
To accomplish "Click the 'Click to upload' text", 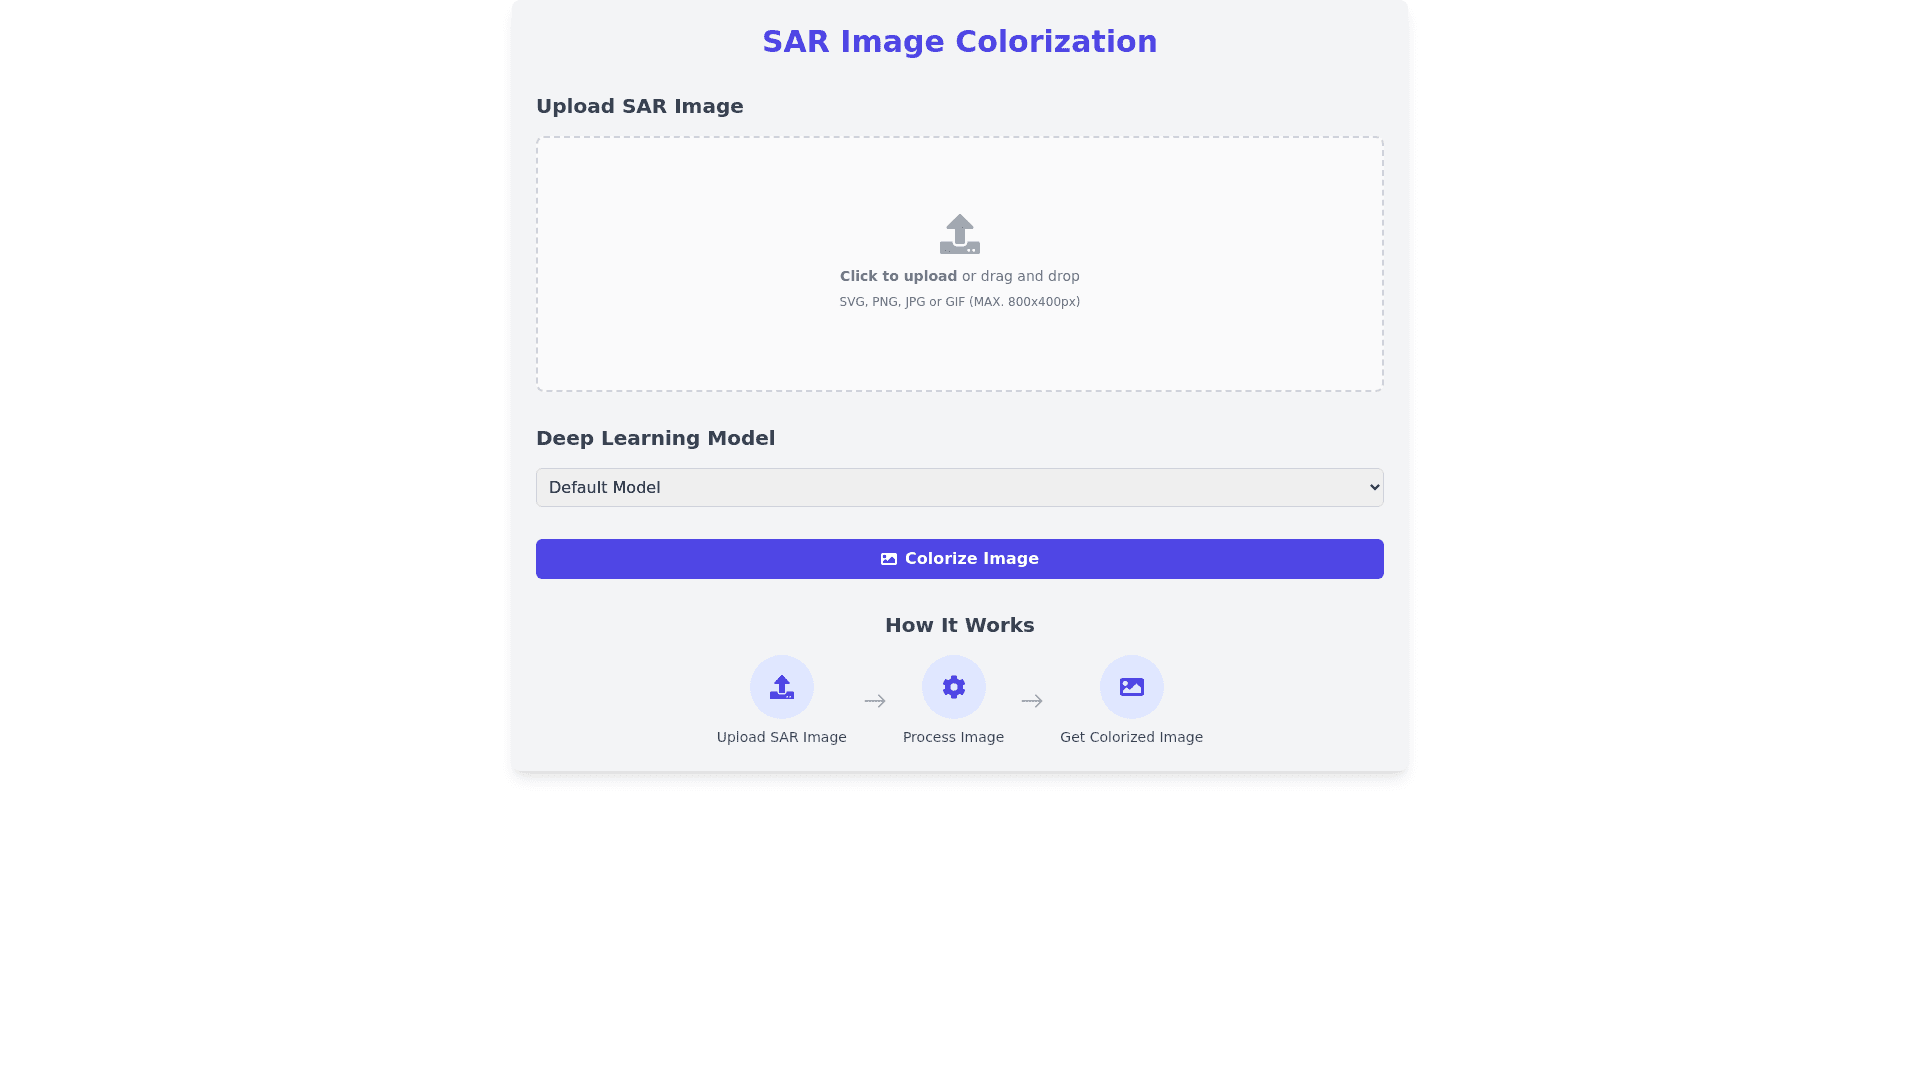I will (x=898, y=276).
